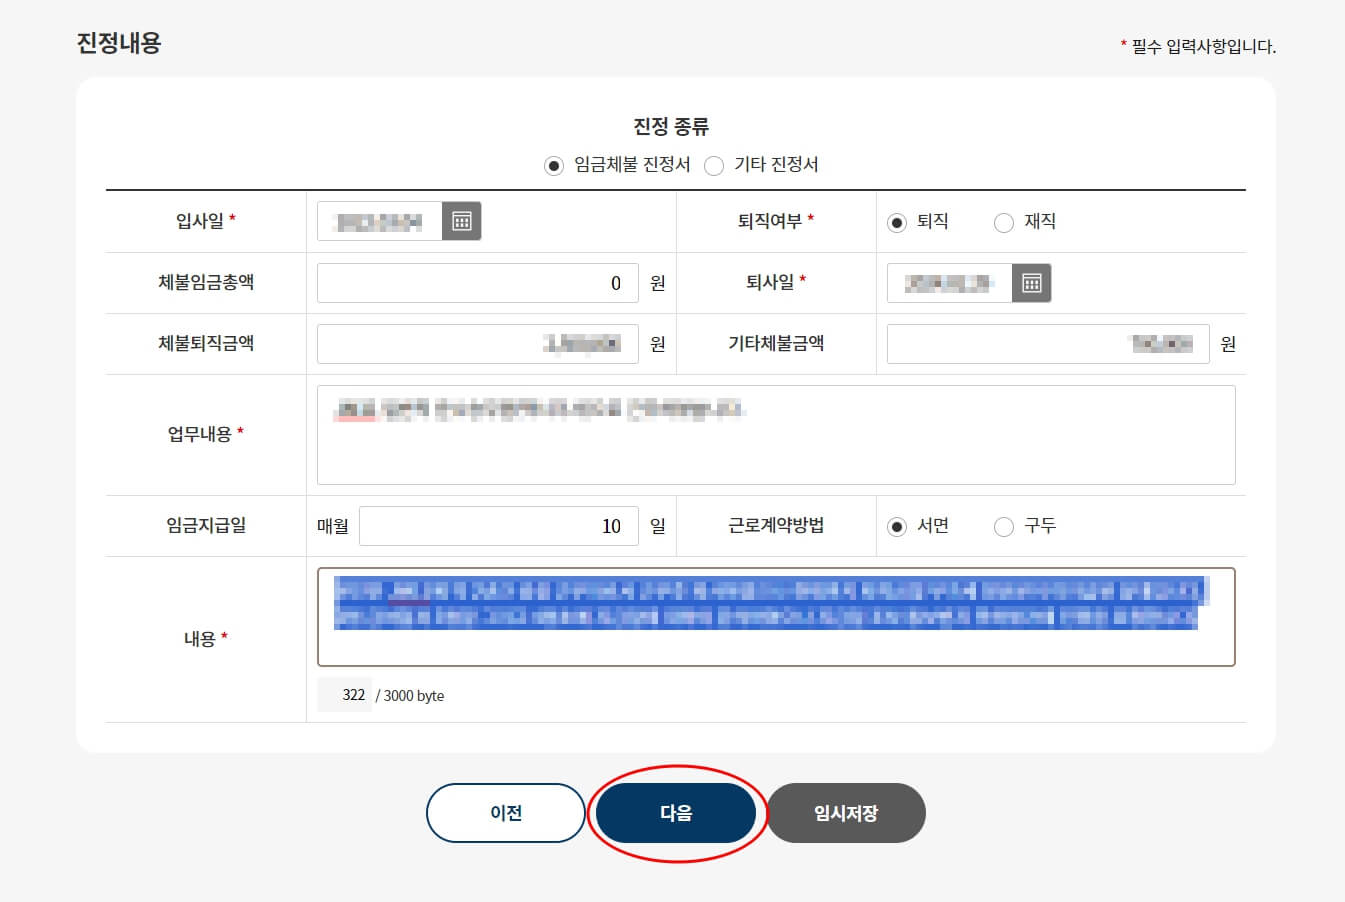The height and width of the screenshot is (902, 1345).
Task: Select 기타 진정서 radio button
Action: (714, 166)
